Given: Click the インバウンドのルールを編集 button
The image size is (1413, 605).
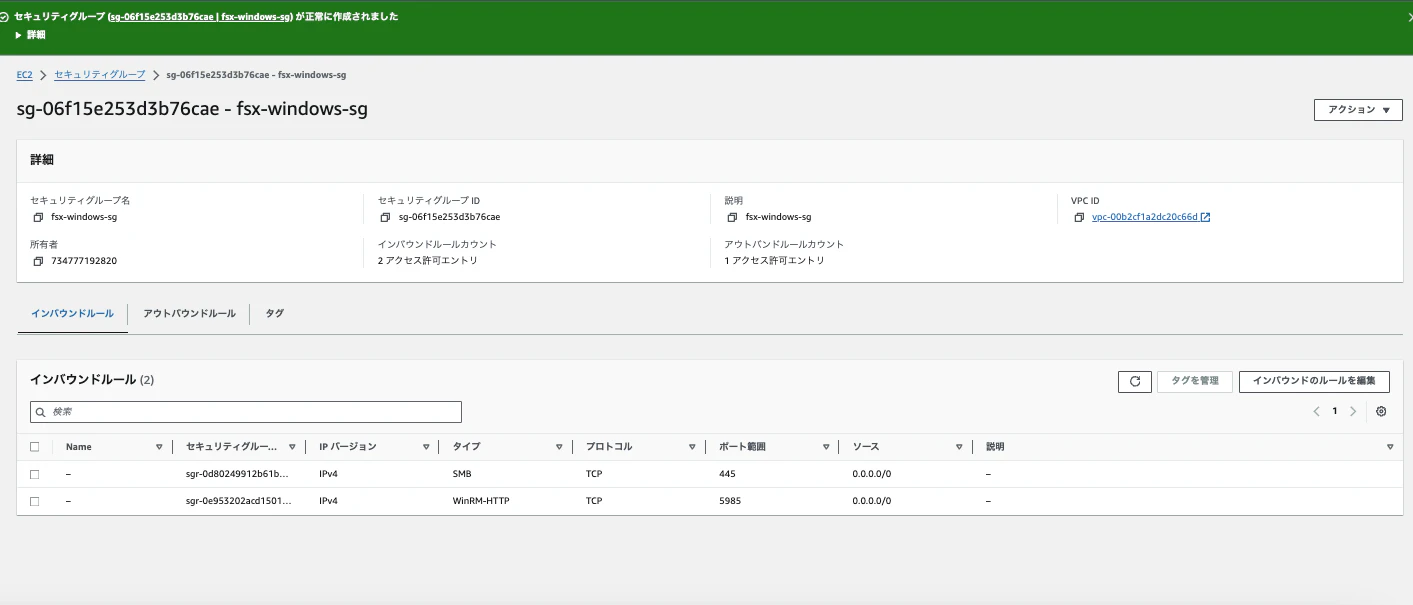Looking at the screenshot, I should point(1314,381).
